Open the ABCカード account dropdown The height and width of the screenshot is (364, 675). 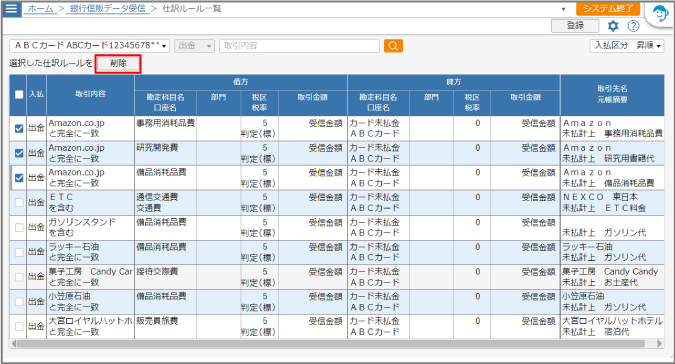(x=90, y=46)
